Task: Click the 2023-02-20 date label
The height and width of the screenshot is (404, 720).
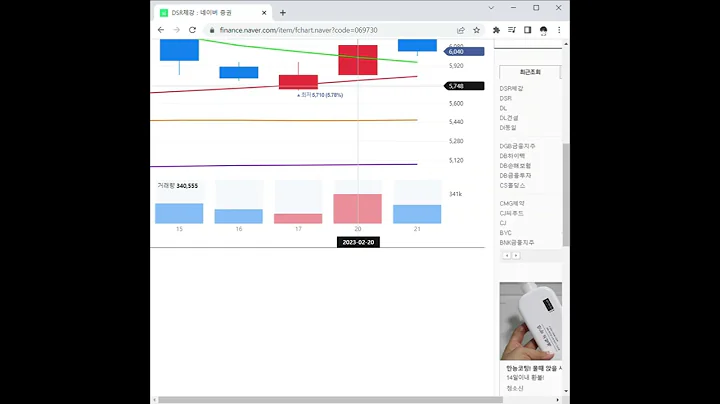Action: [x=358, y=242]
